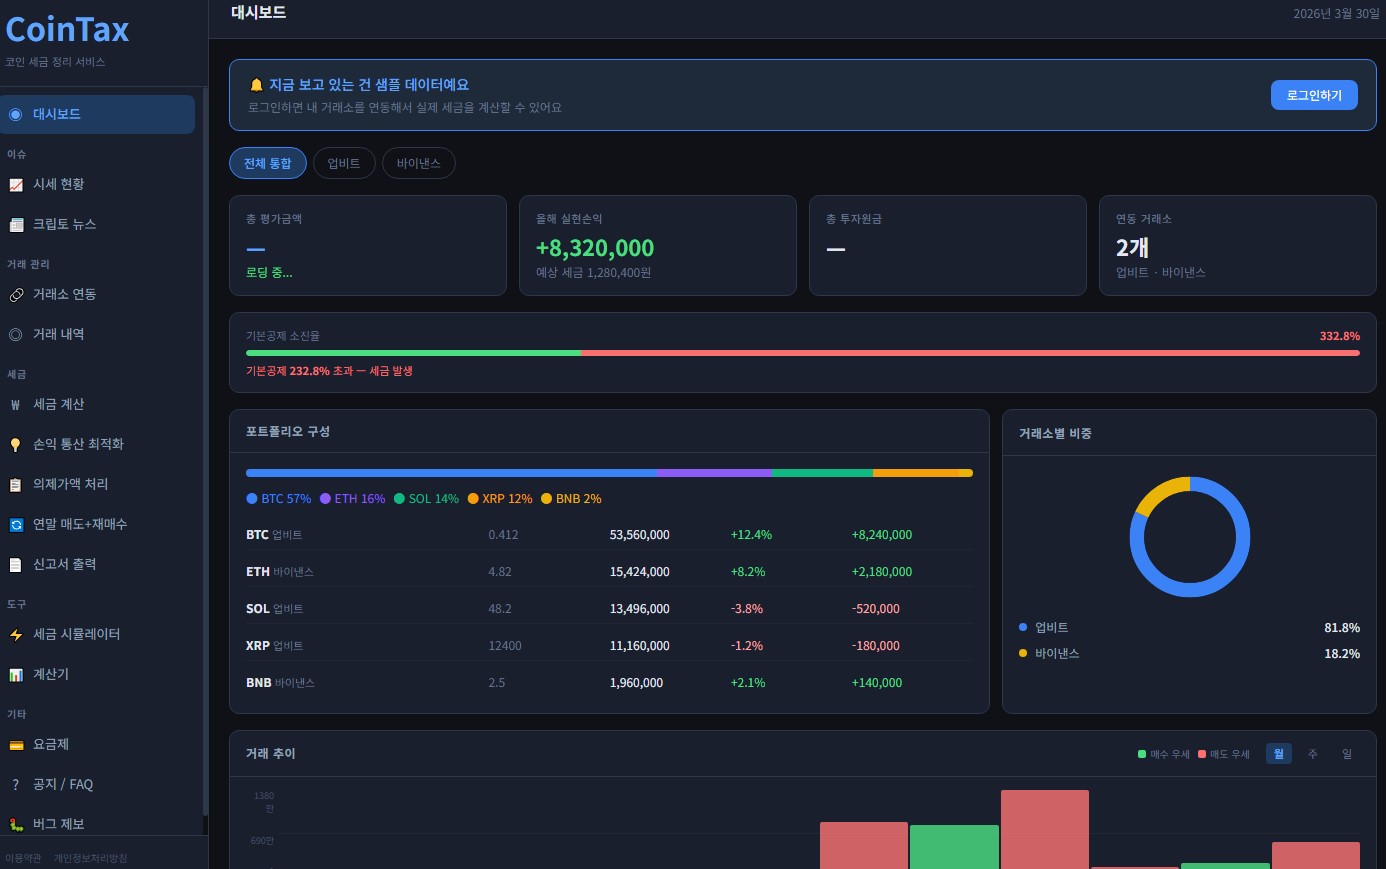Click the 요금제 card icon
The width and height of the screenshot is (1386, 869).
(x=15, y=744)
